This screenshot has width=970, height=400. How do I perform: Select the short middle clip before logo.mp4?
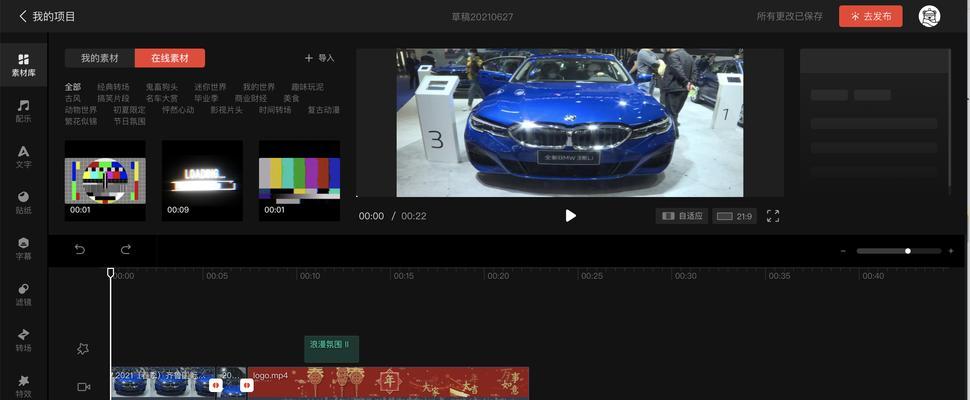tap(231, 383)
